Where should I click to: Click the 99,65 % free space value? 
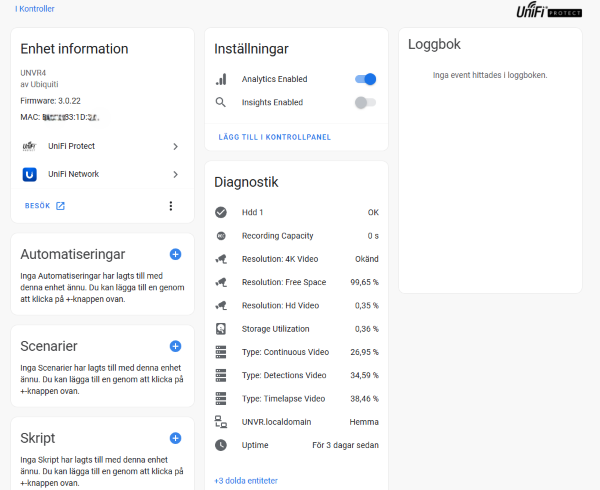click(x=364, y=282)
